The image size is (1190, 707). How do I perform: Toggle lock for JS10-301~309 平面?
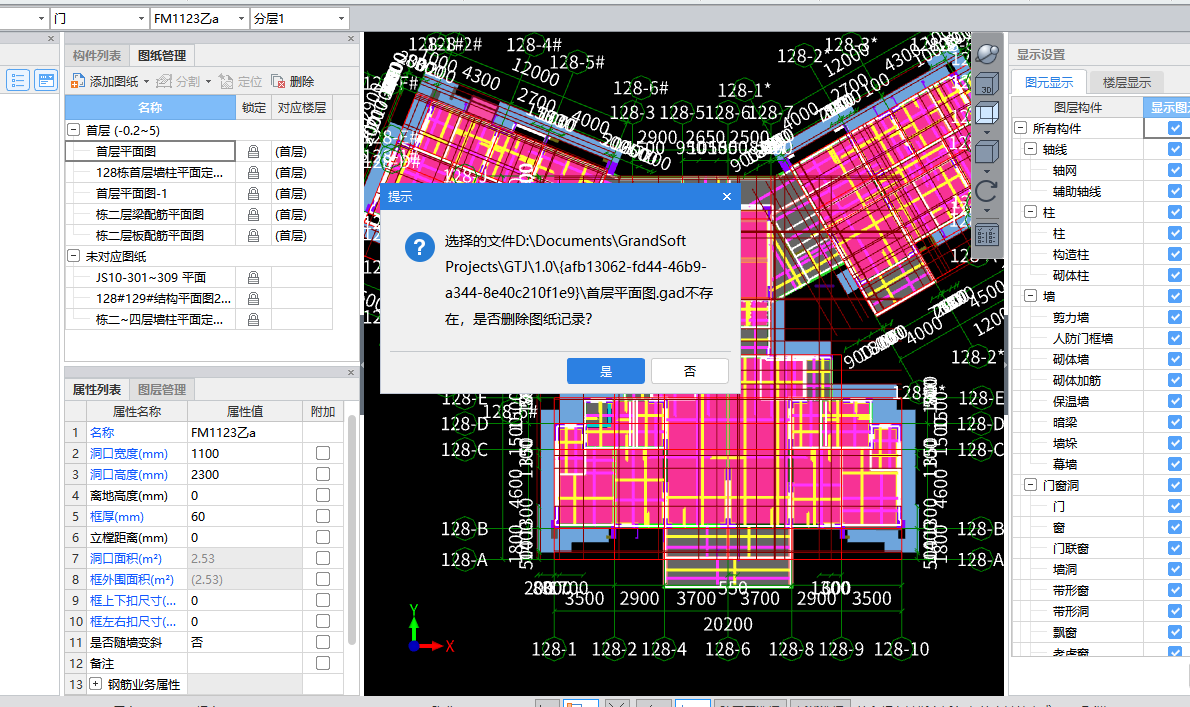click(x=253, y=278)
